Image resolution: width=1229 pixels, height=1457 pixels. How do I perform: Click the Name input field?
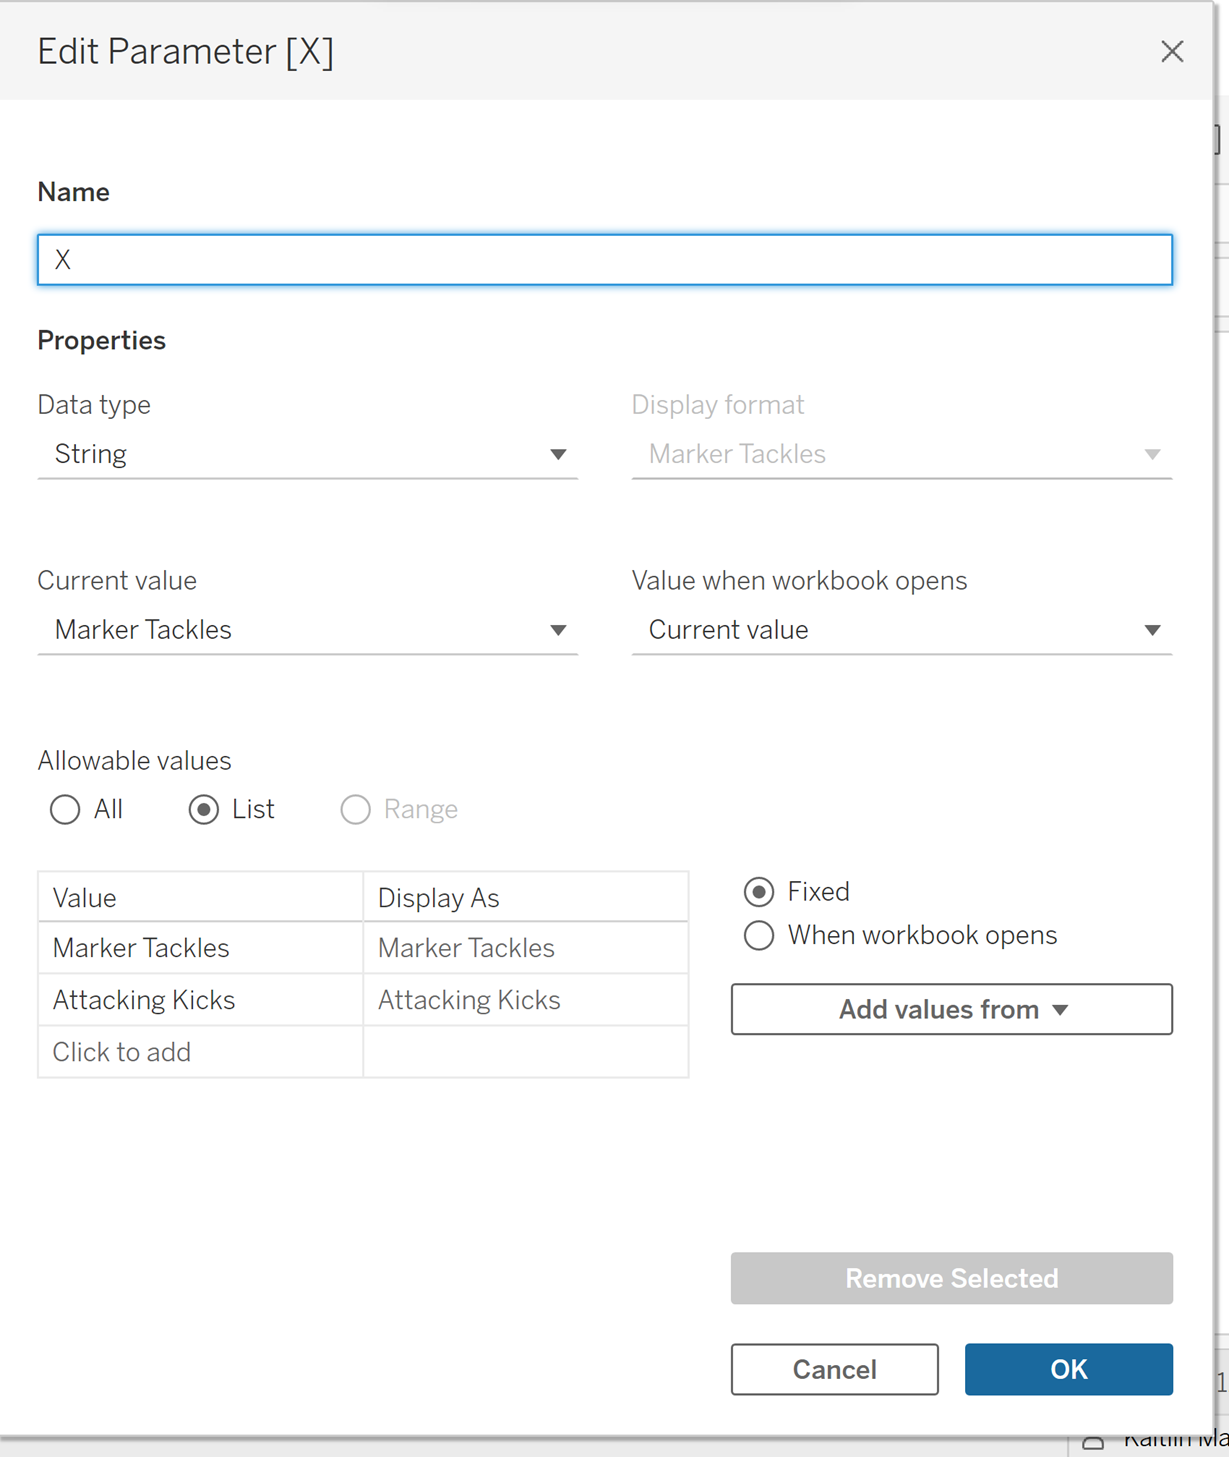(x=604, y=260)
